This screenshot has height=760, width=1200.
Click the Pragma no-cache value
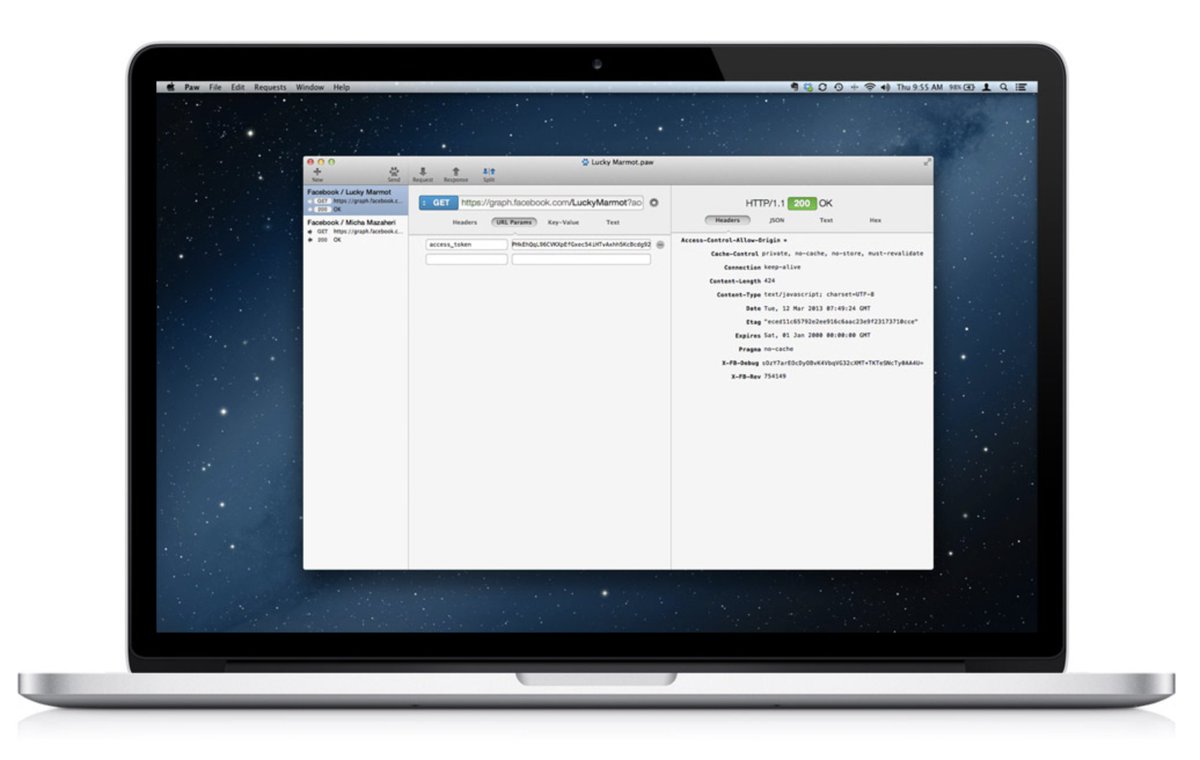780,350
